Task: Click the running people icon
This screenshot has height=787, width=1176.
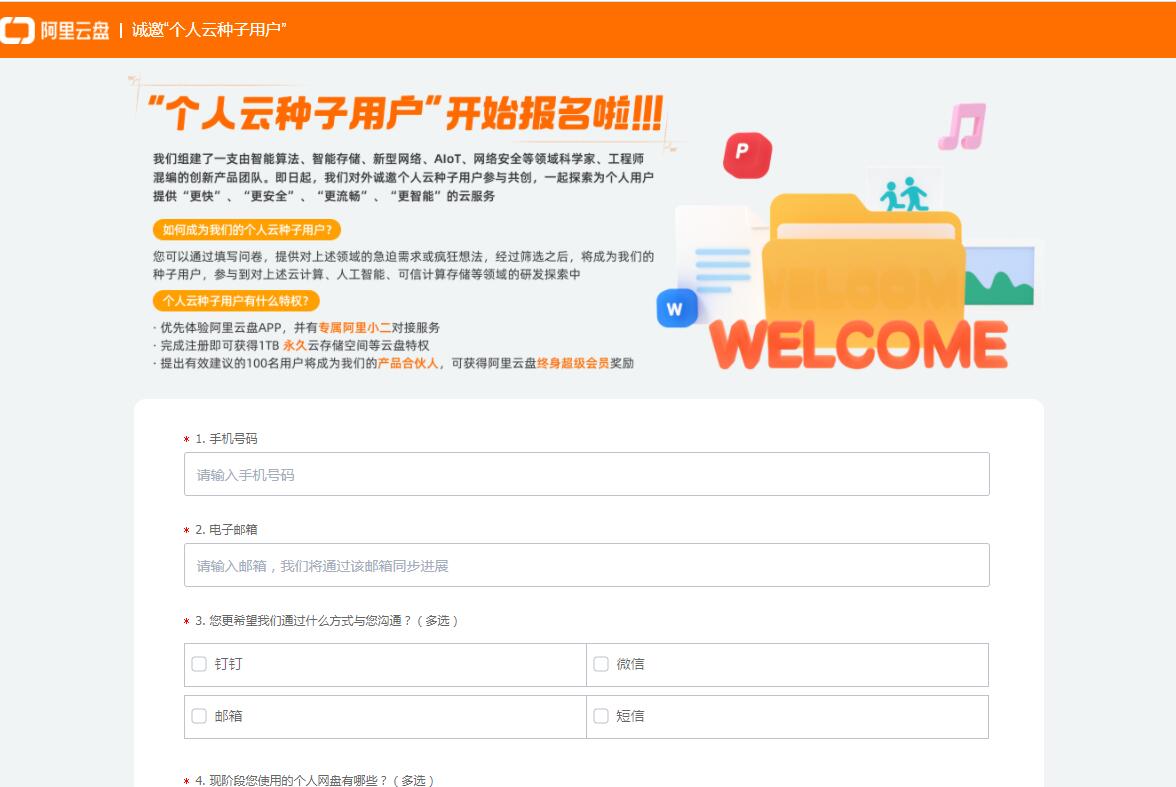Action: (904, 194)
